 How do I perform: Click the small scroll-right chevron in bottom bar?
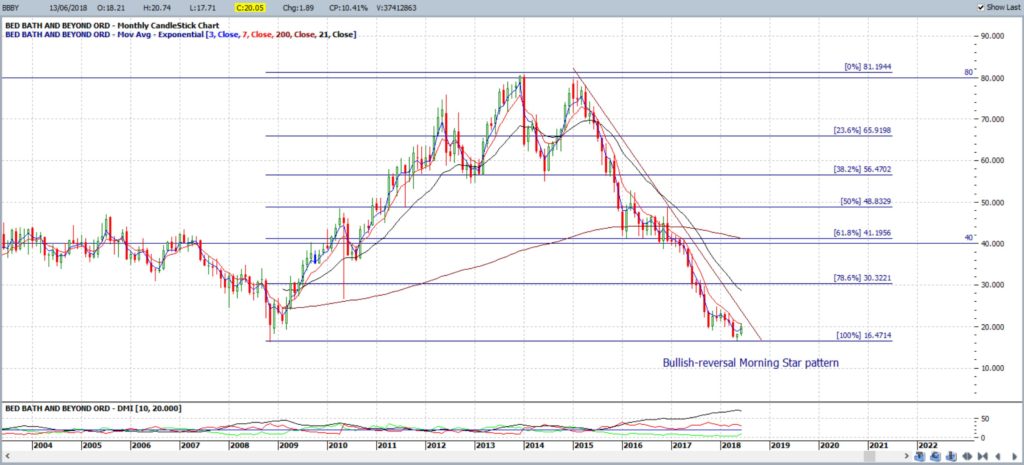tap(906, 456)
